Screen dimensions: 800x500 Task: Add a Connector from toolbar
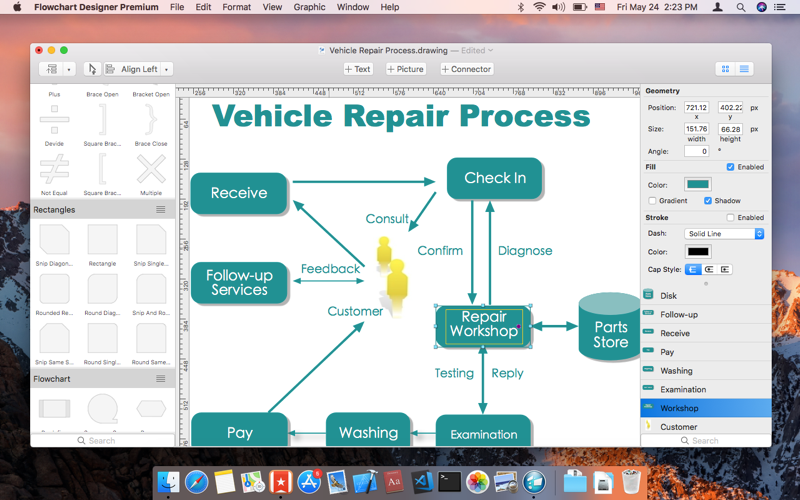pyautogui.click(x=466, y=69)
